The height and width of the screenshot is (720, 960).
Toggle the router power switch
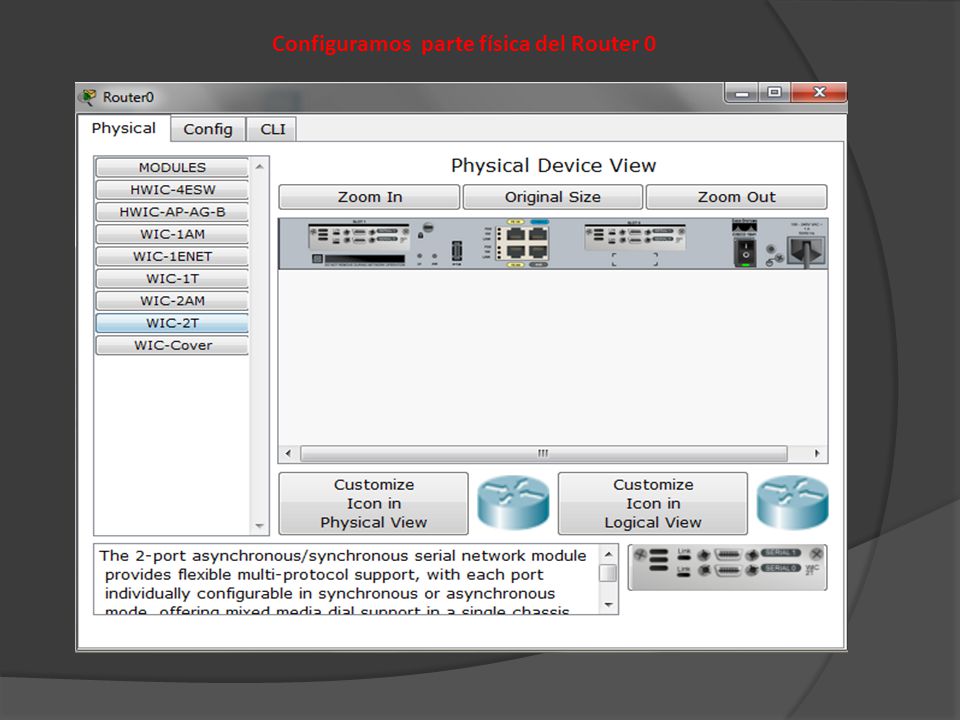[x=745, y=252]
